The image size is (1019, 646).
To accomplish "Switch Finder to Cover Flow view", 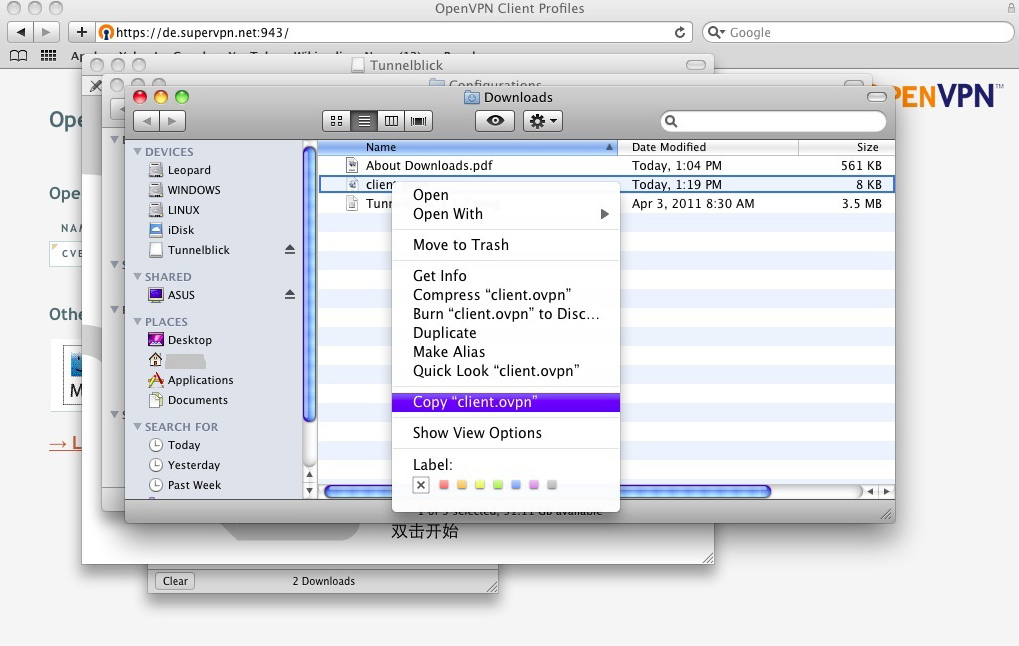I will tap(419, 121).
